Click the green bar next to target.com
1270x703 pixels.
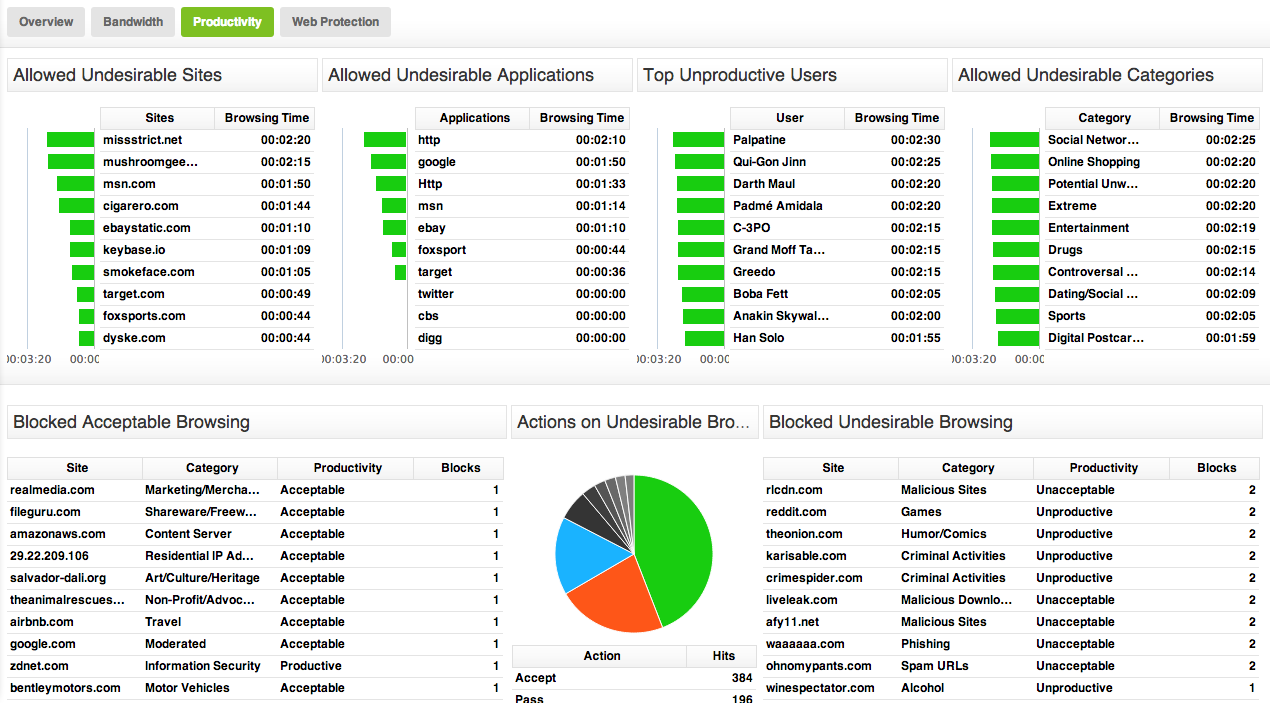coord(86,294)
